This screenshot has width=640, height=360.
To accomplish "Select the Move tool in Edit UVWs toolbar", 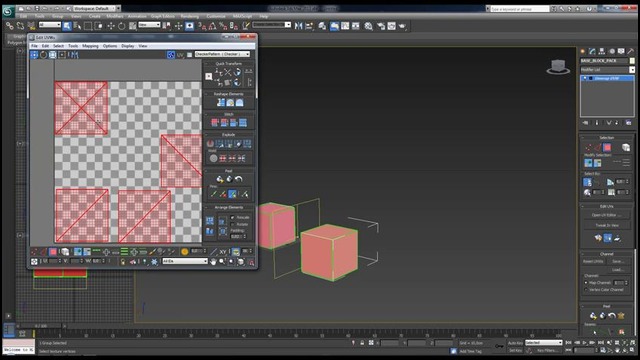I will click(x=34, y=55).
